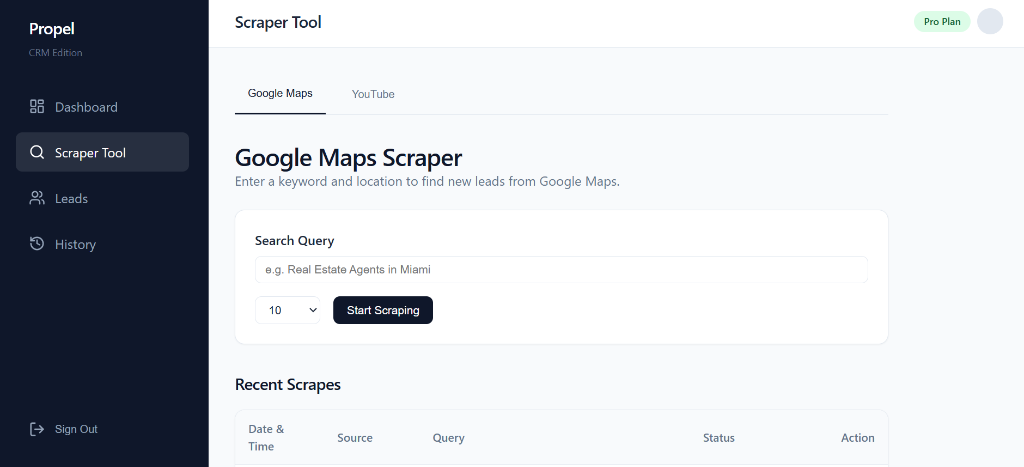The width and height of the screenshot is (1024, 467).
Task: Click the History clock icon
Action: coord(37,244)
